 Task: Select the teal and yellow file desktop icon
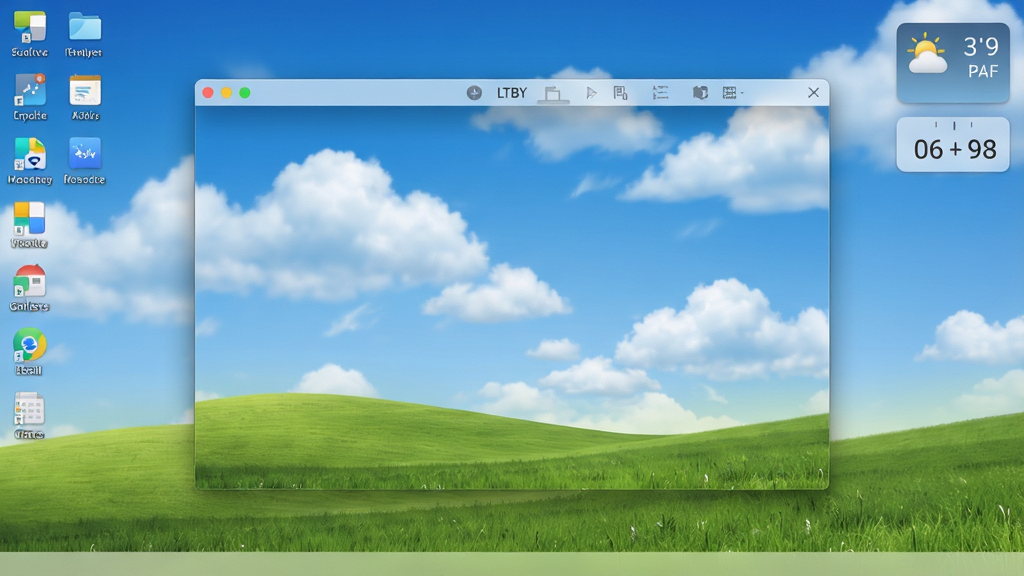[30, 154]
